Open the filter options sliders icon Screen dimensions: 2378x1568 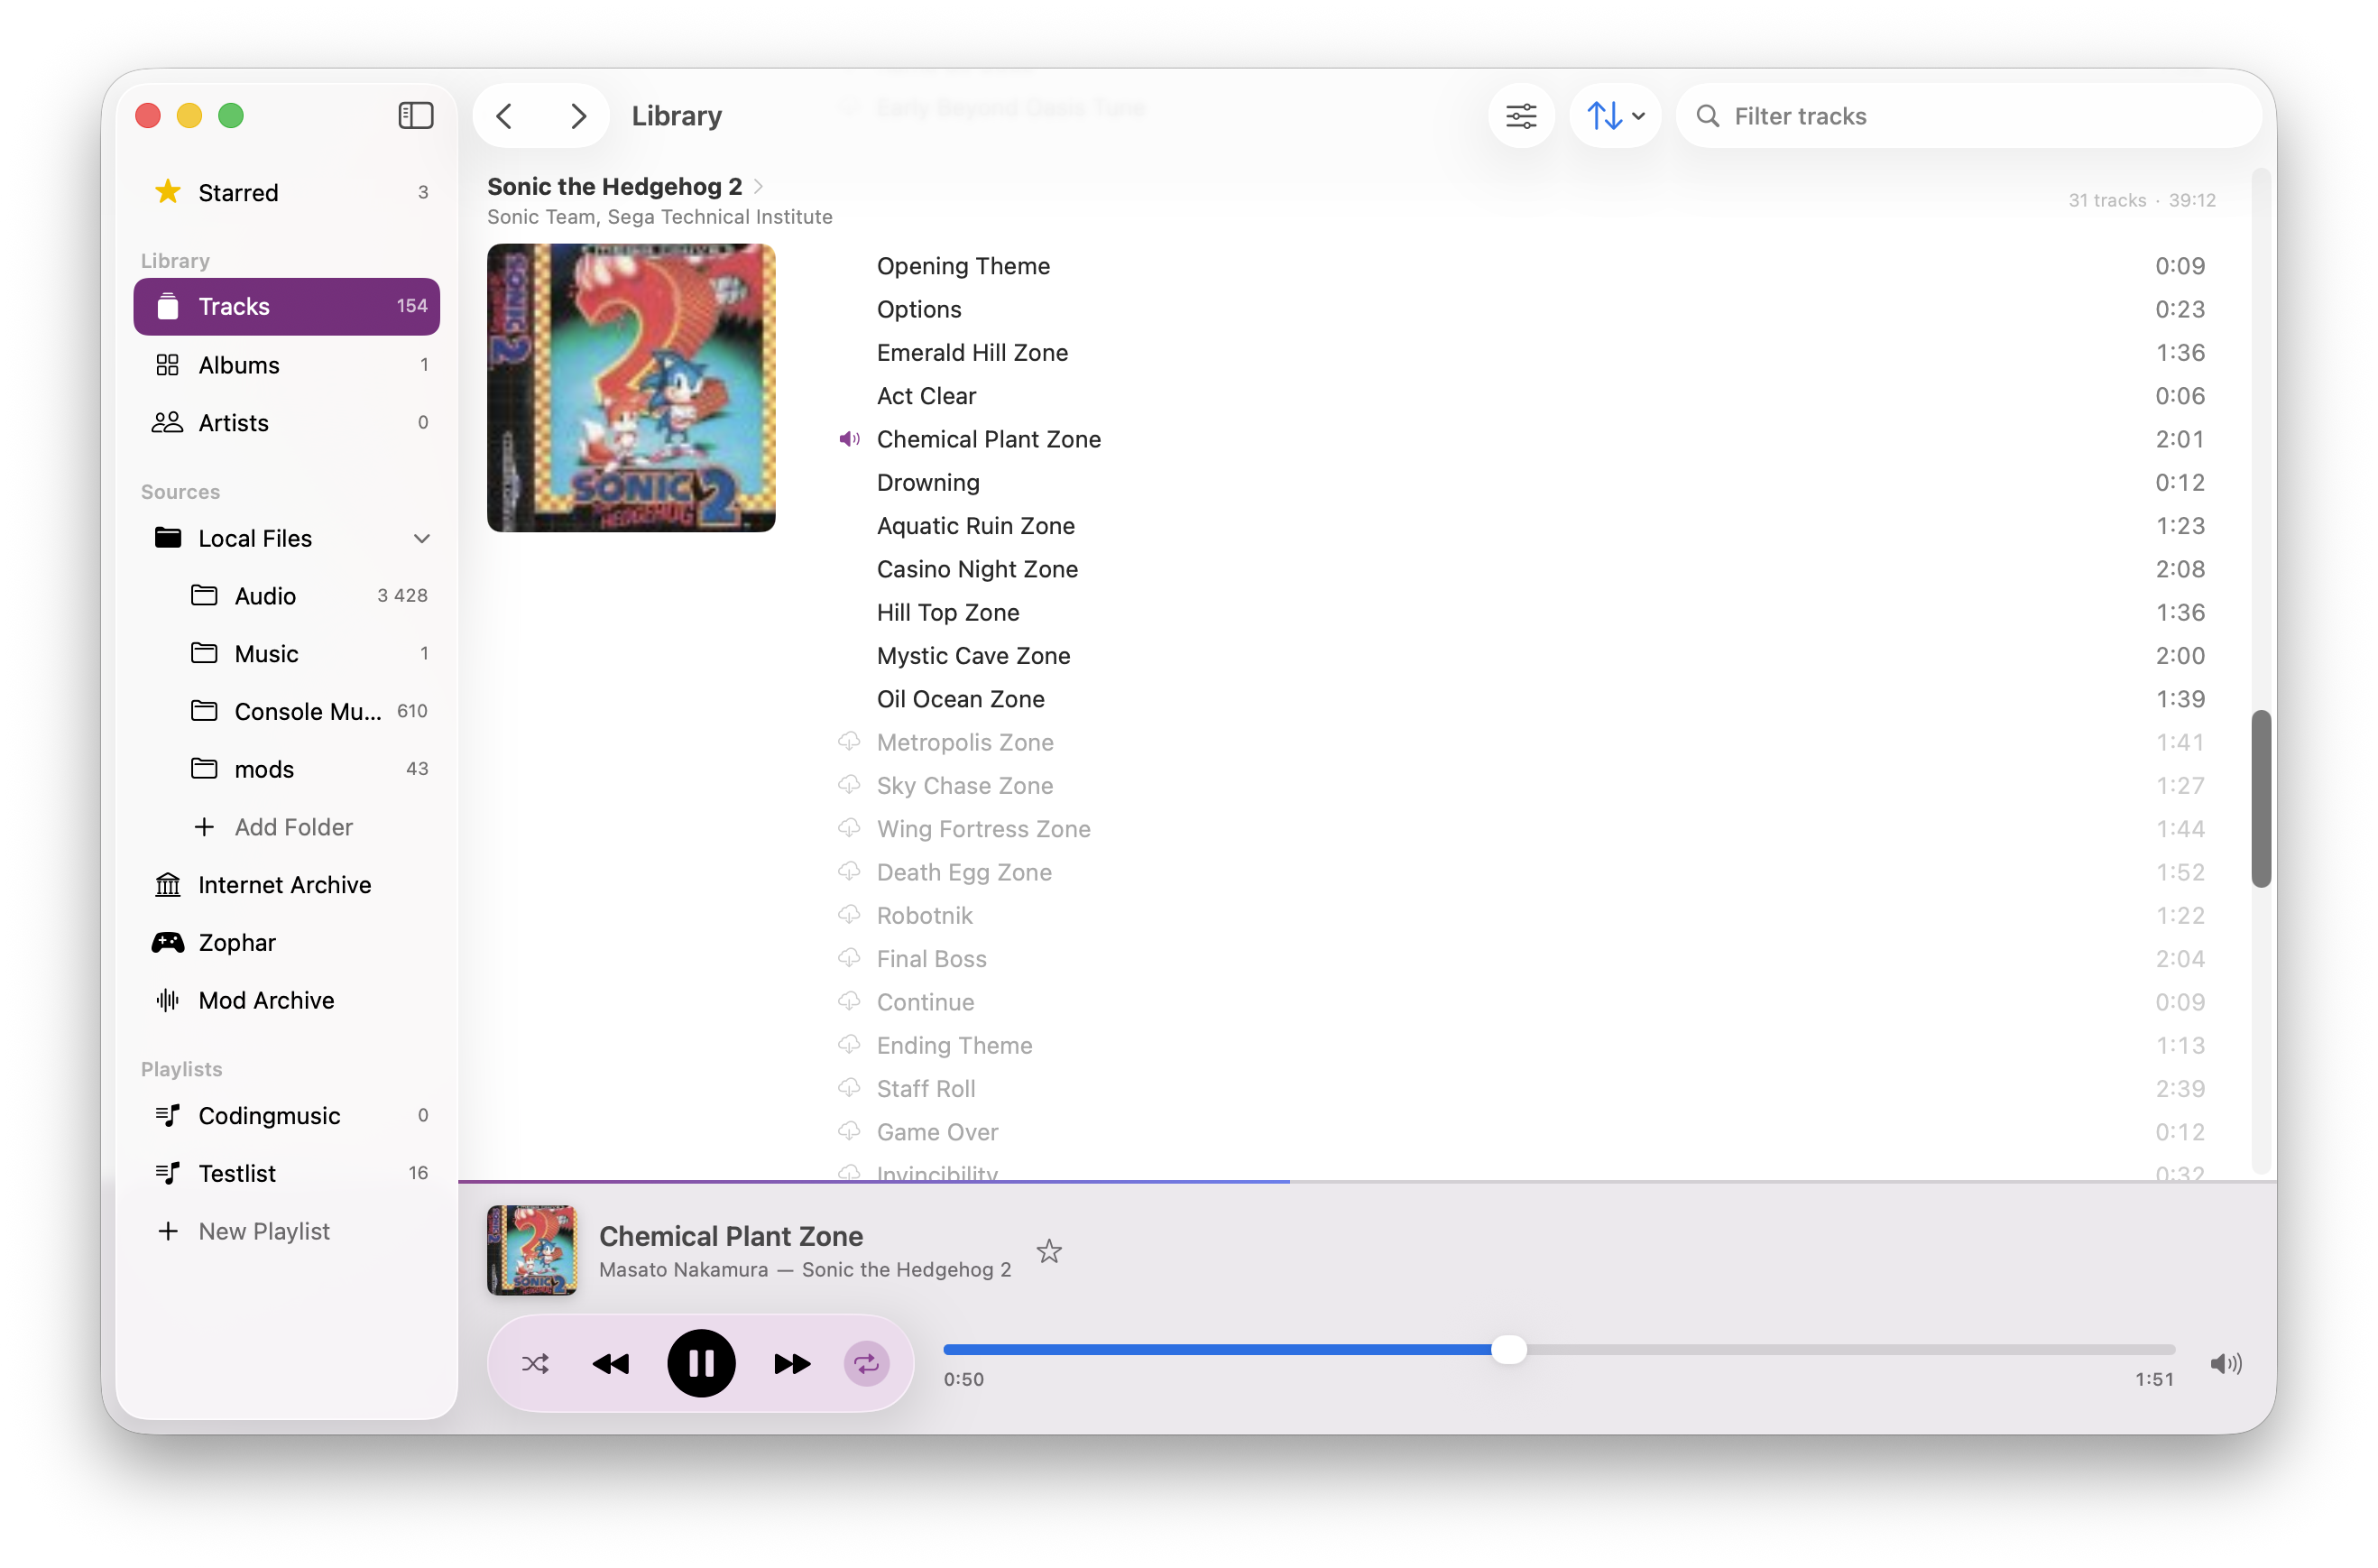1521,116
